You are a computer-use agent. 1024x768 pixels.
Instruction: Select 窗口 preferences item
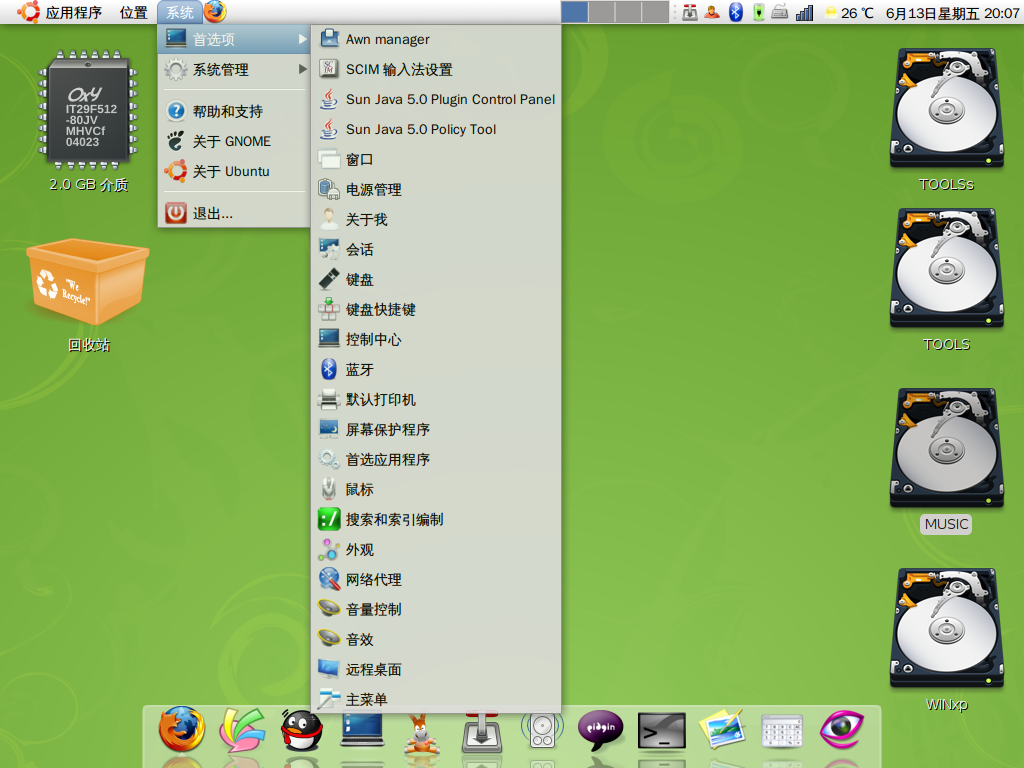click(436, 159)
